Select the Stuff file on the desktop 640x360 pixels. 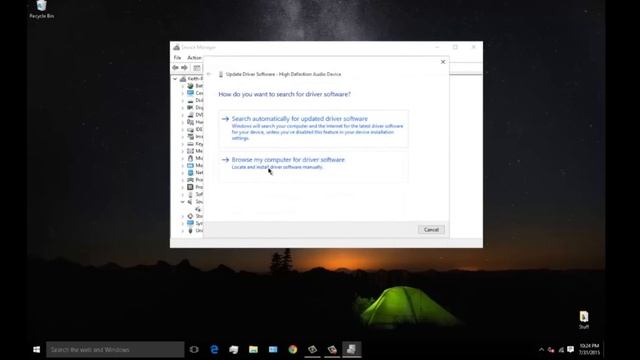point(584,320)
